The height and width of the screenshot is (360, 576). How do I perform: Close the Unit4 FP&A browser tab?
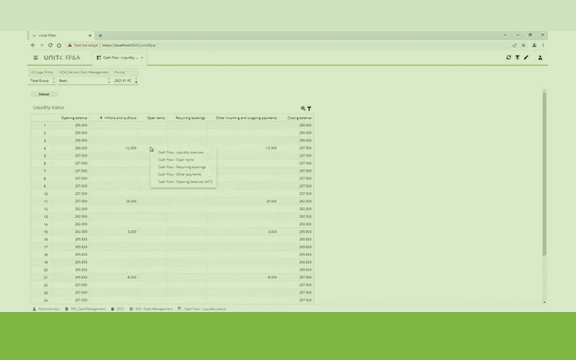tap(90, 36)
